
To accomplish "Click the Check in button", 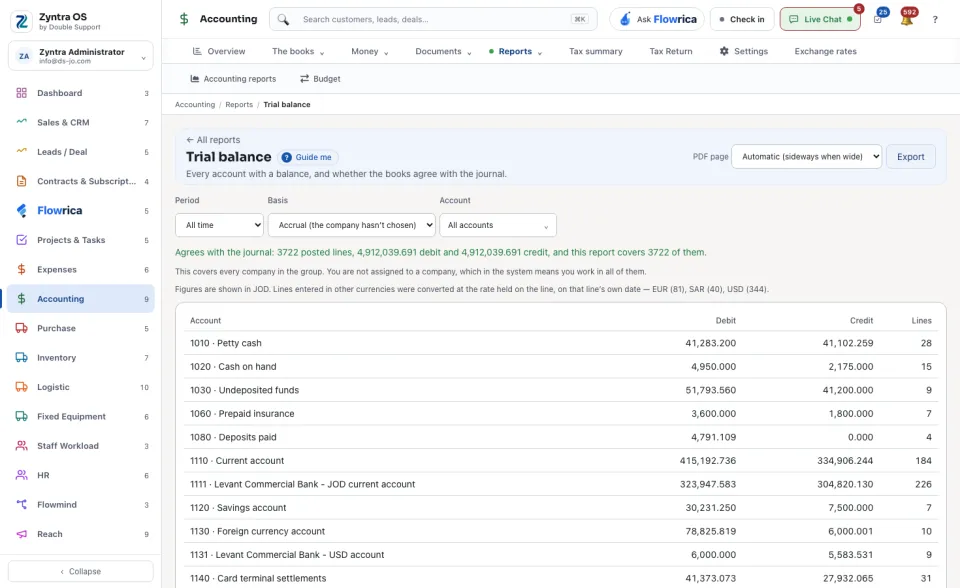I will tap(742, 20).
